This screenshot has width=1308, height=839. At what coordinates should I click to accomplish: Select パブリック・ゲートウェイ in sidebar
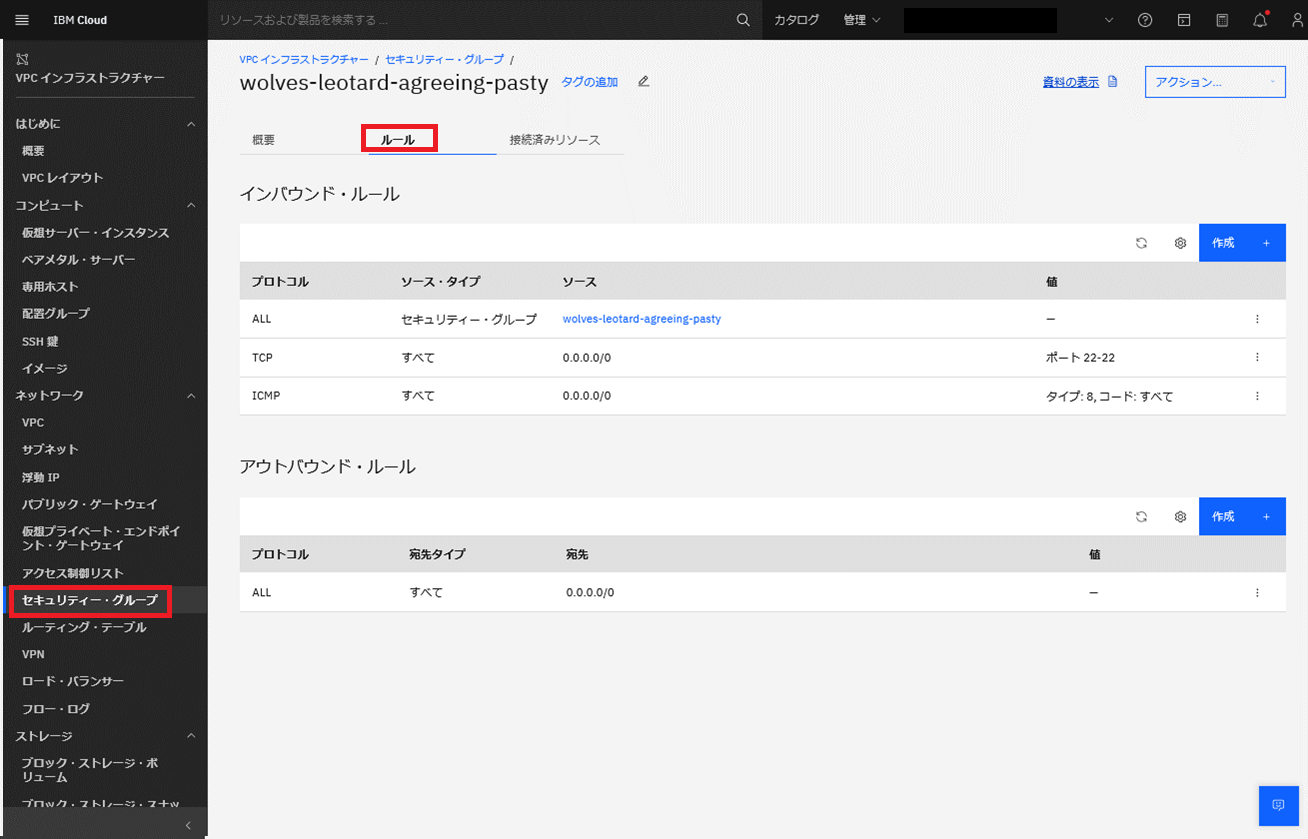[90, 505]
